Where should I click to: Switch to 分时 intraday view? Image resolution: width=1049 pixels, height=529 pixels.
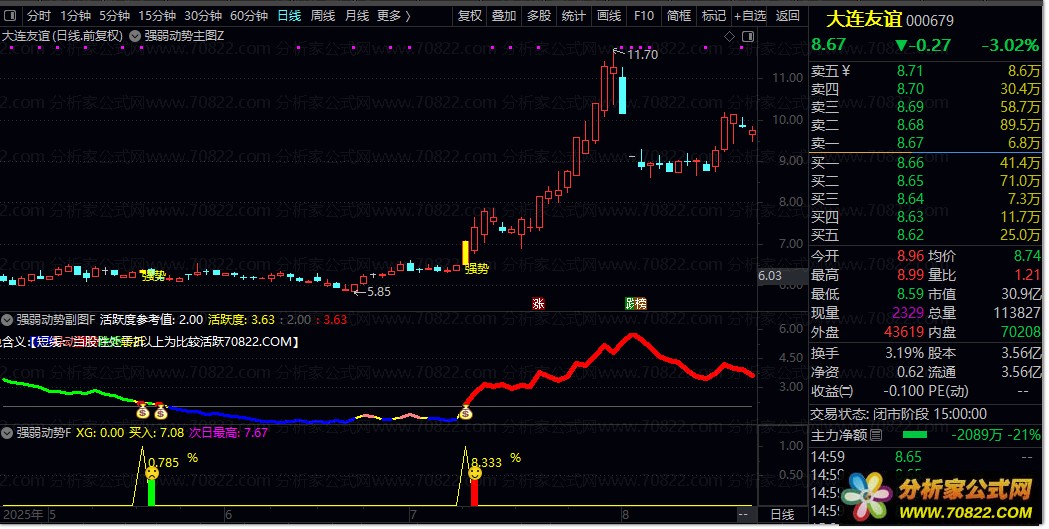pyautogui.click(x=39, y=15)
